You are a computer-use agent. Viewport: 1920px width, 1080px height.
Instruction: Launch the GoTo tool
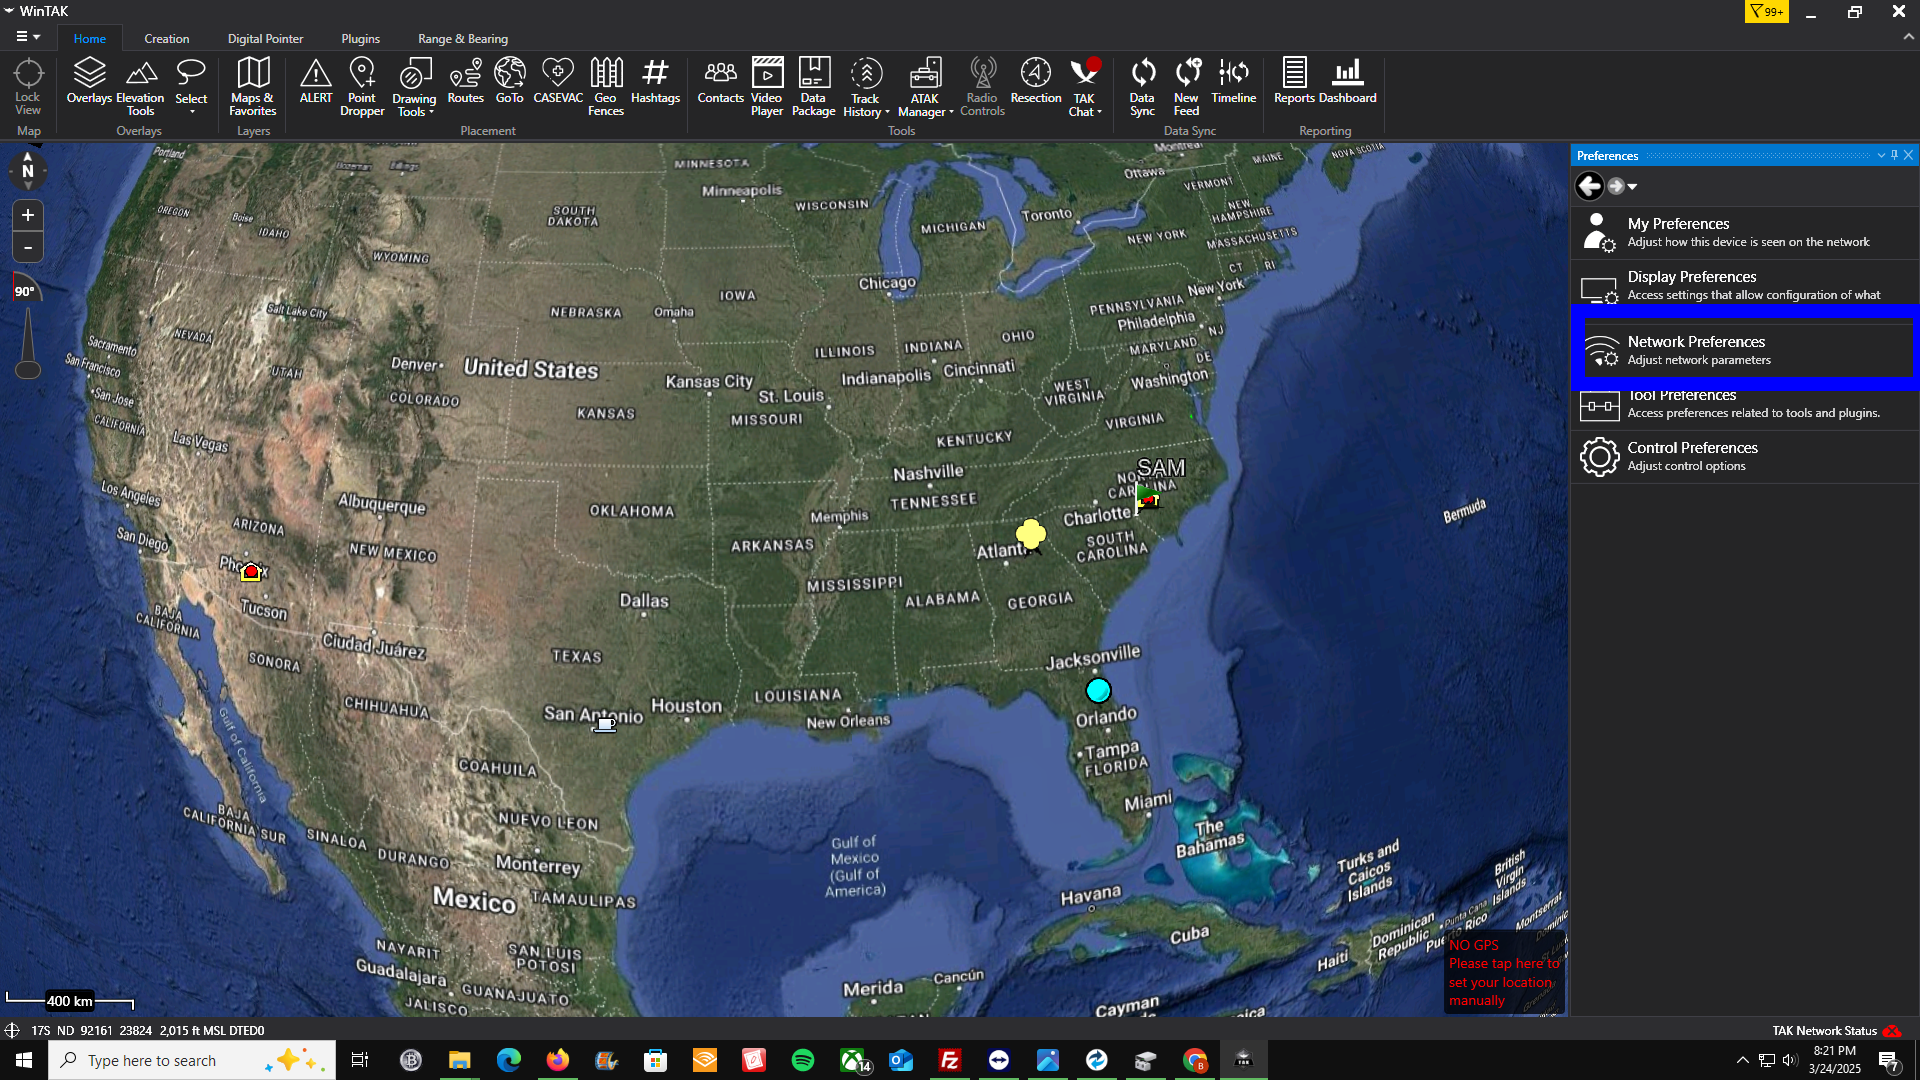click(x=510, y=81)
